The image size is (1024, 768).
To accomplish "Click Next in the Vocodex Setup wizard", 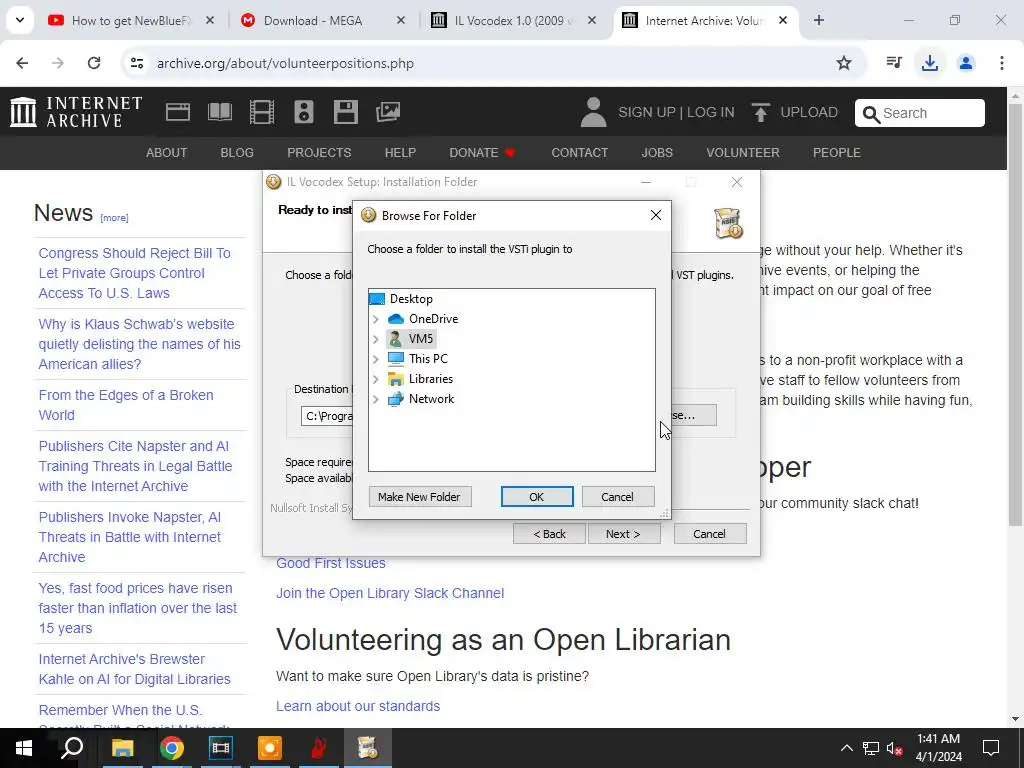I will tap(624, 534).
